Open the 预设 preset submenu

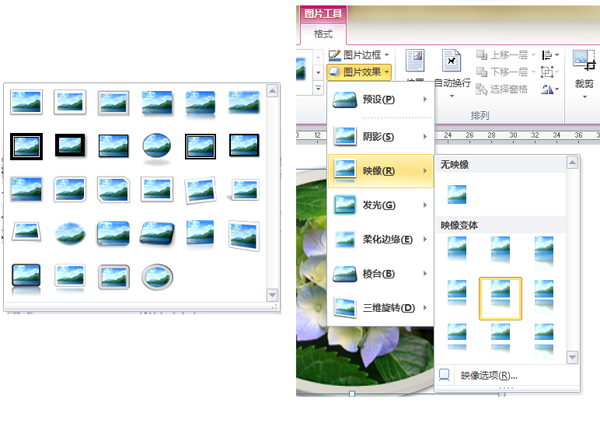[380, 99]
